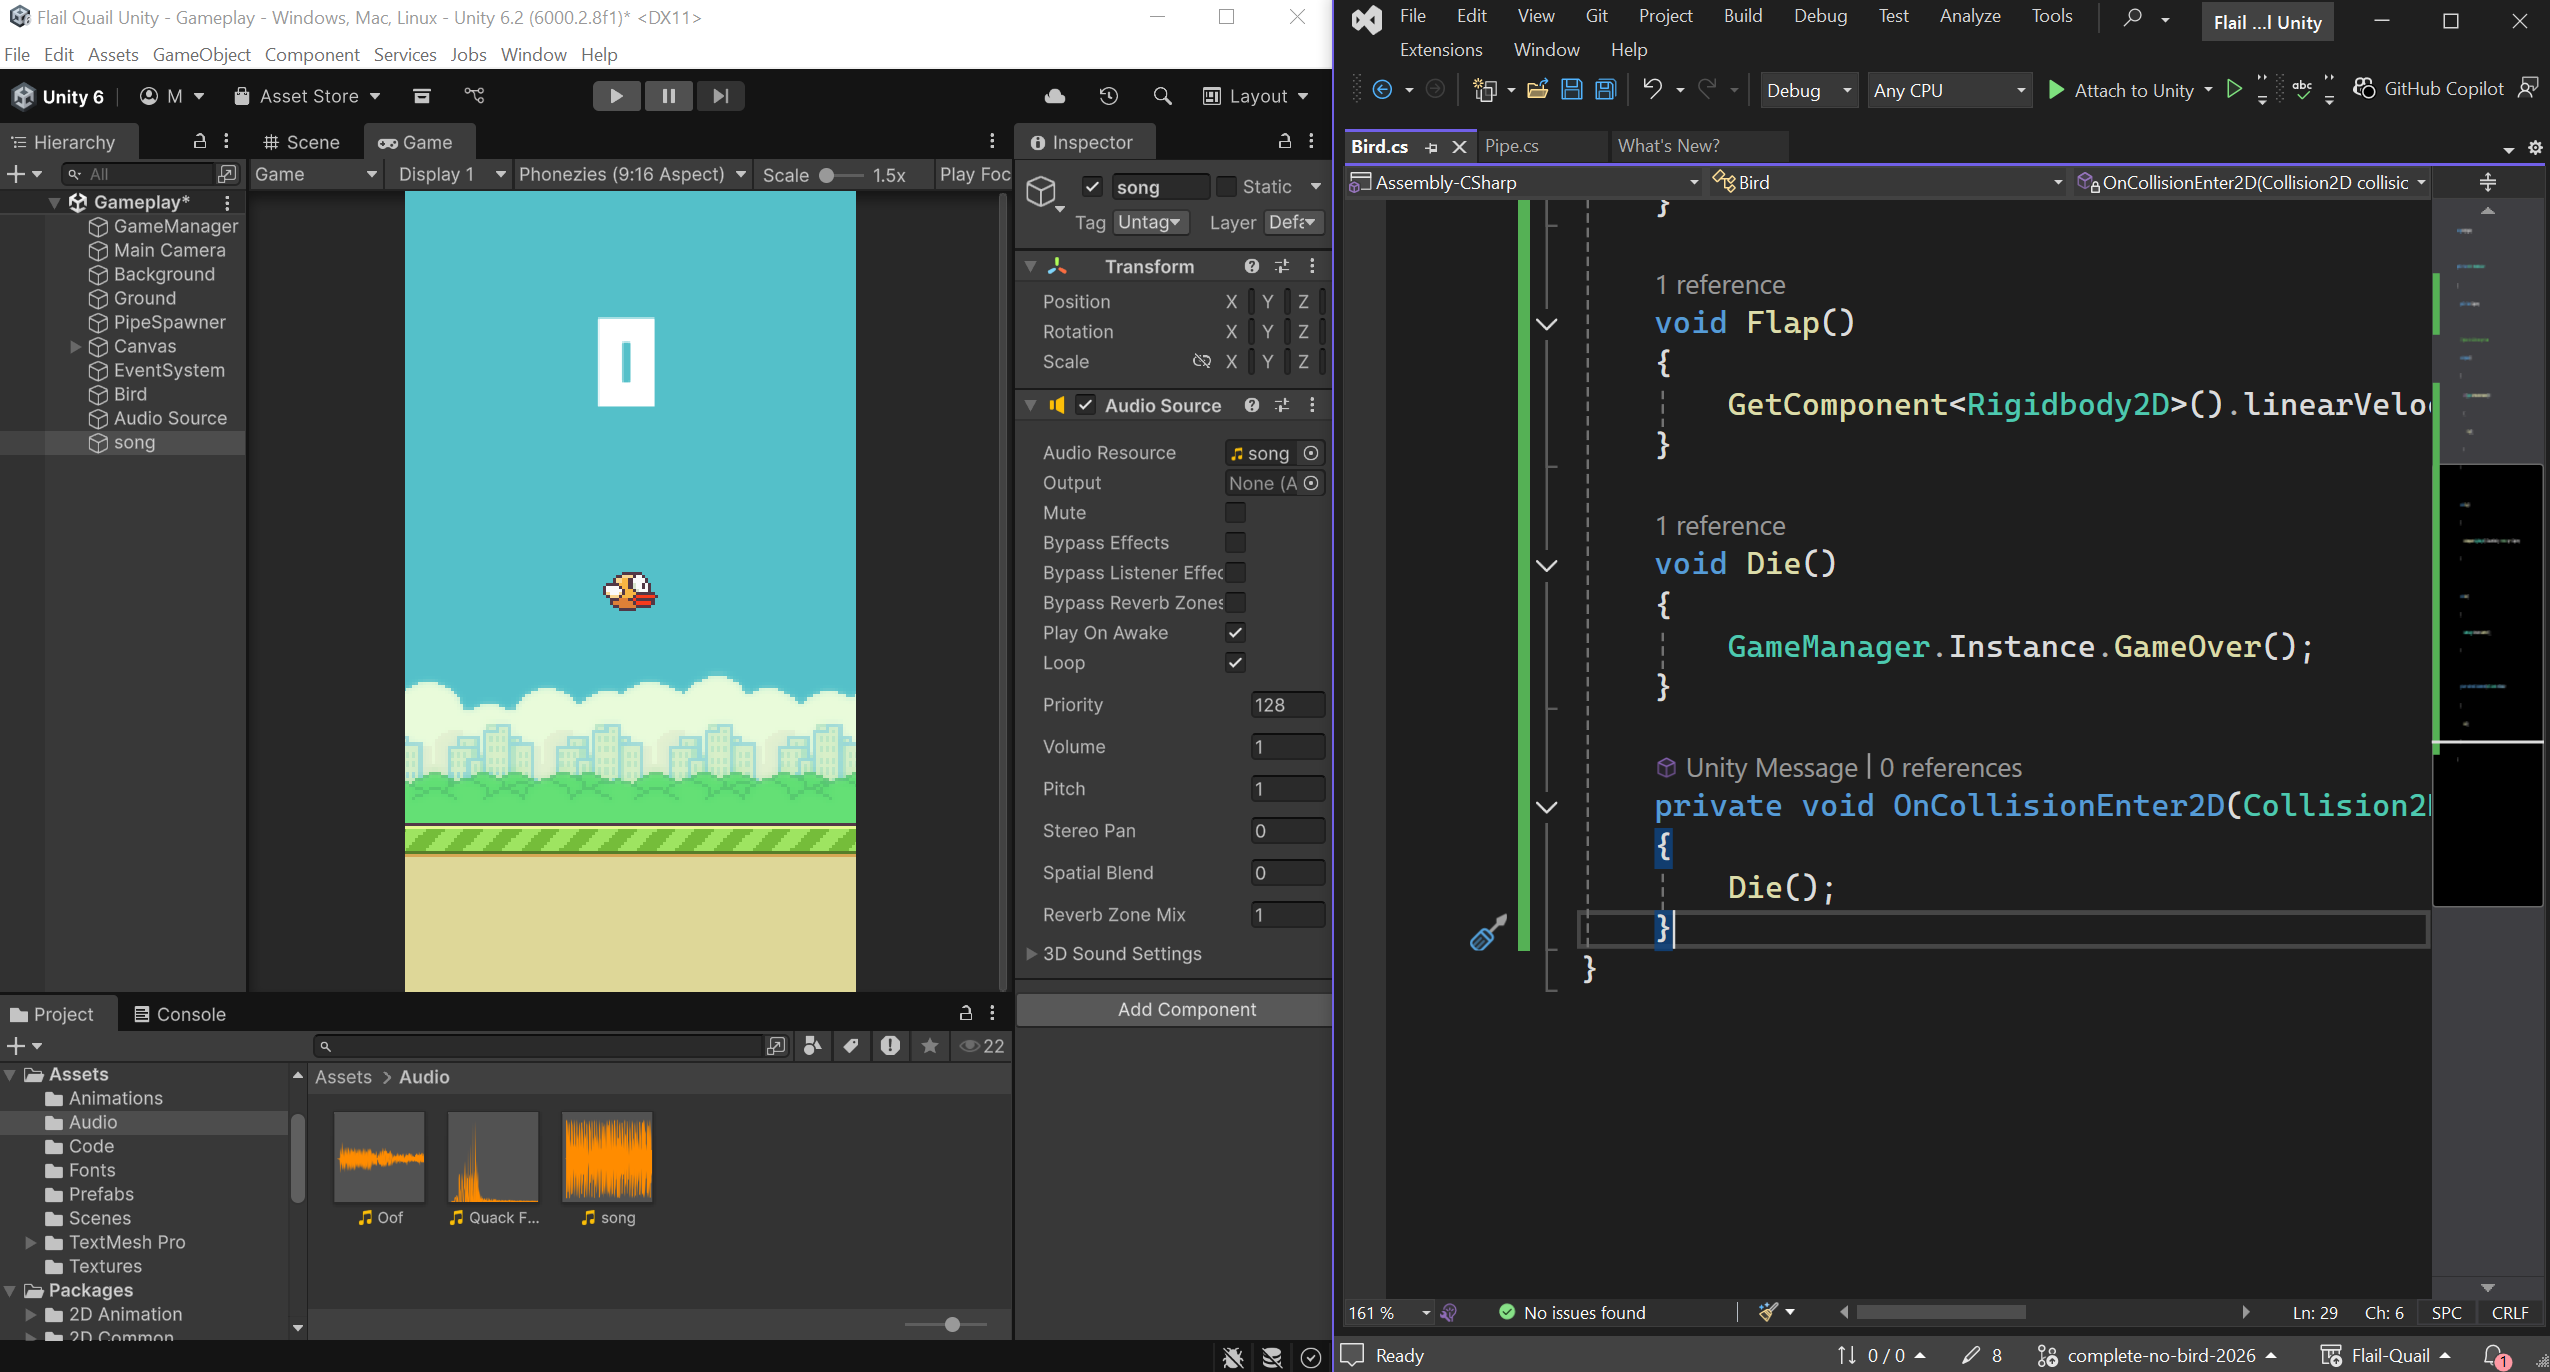Open the Any CPU platform dropdown
2550x1372 pixels.
click(1950, 90)
